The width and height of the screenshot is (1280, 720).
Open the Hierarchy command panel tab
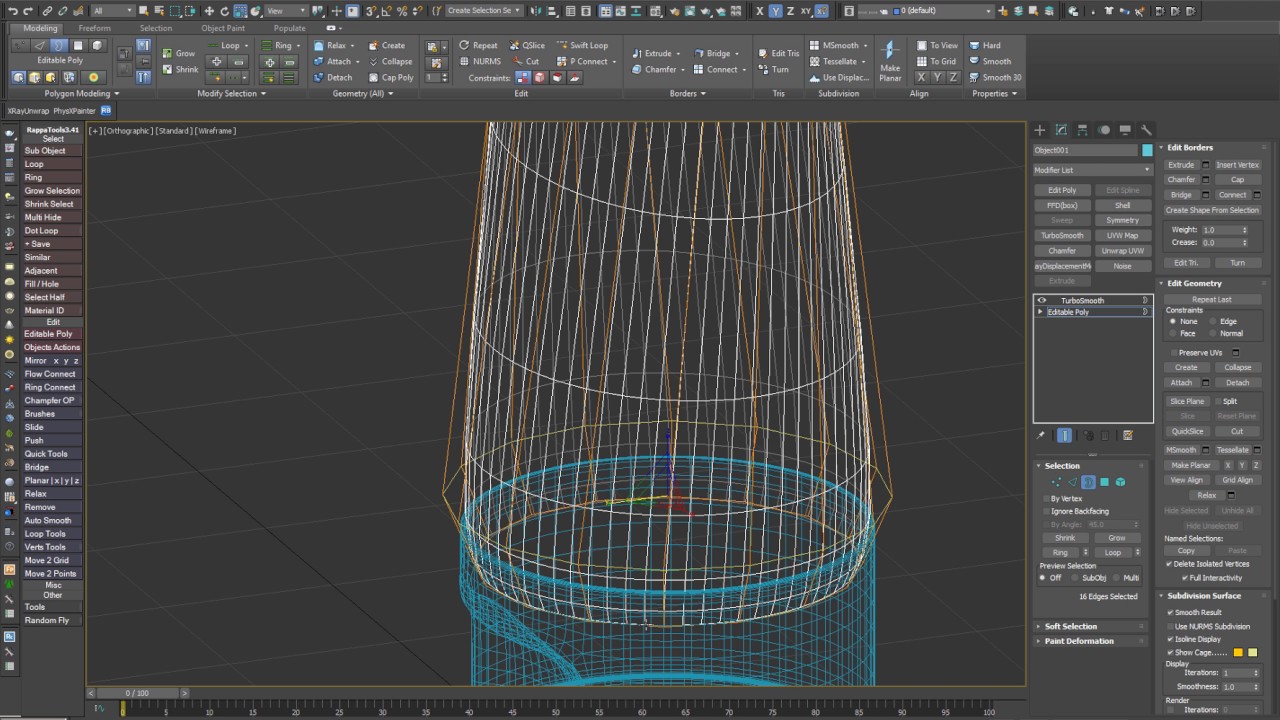pos(1082,130)
